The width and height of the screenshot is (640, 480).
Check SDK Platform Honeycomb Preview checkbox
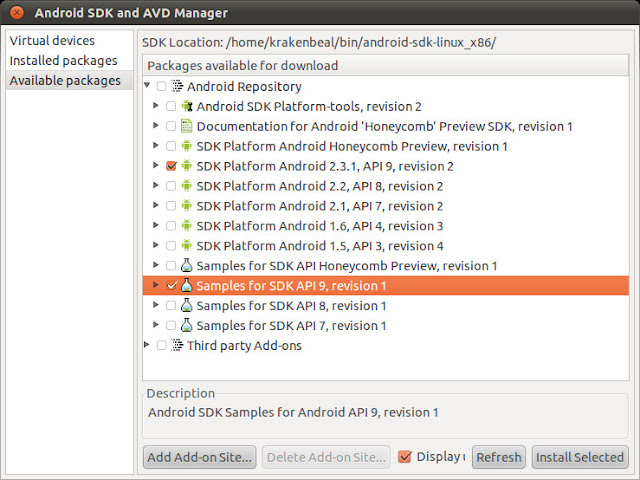pos(171,146)
